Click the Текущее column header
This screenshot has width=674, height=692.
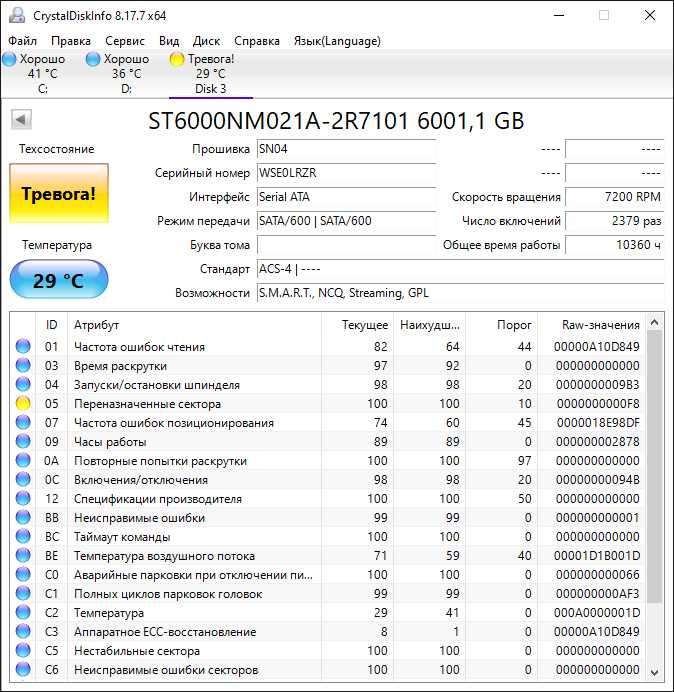pyautogui.click(x=358, y=325)
